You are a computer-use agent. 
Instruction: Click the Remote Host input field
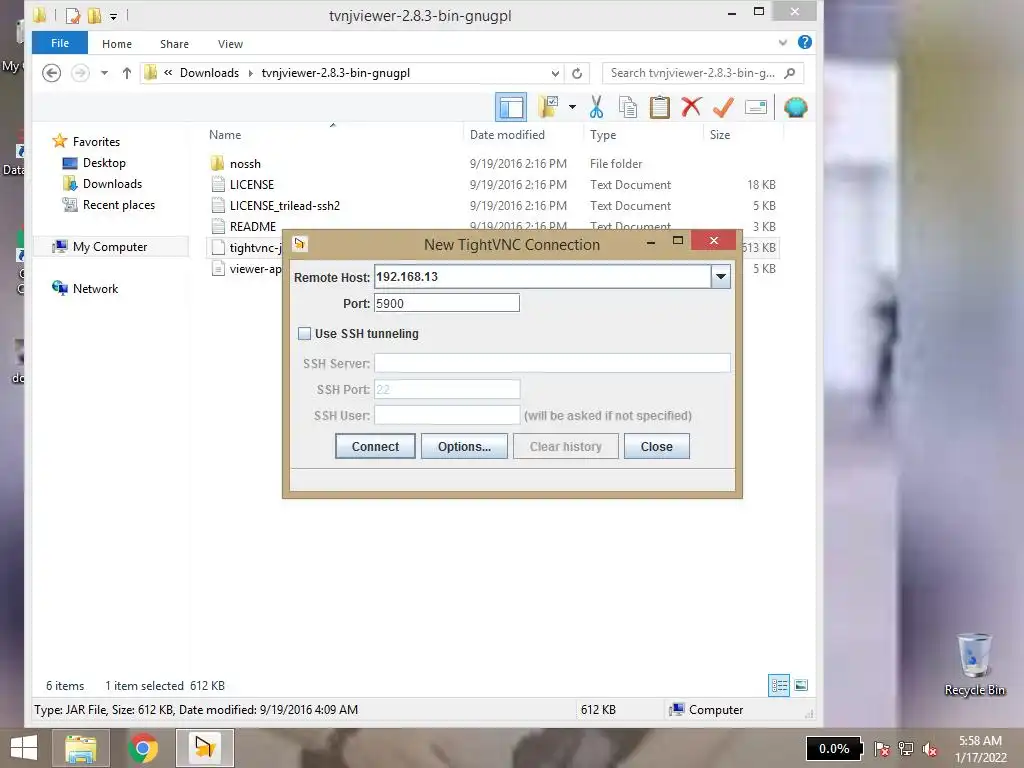pyautogui.click(x=542, y=277)
